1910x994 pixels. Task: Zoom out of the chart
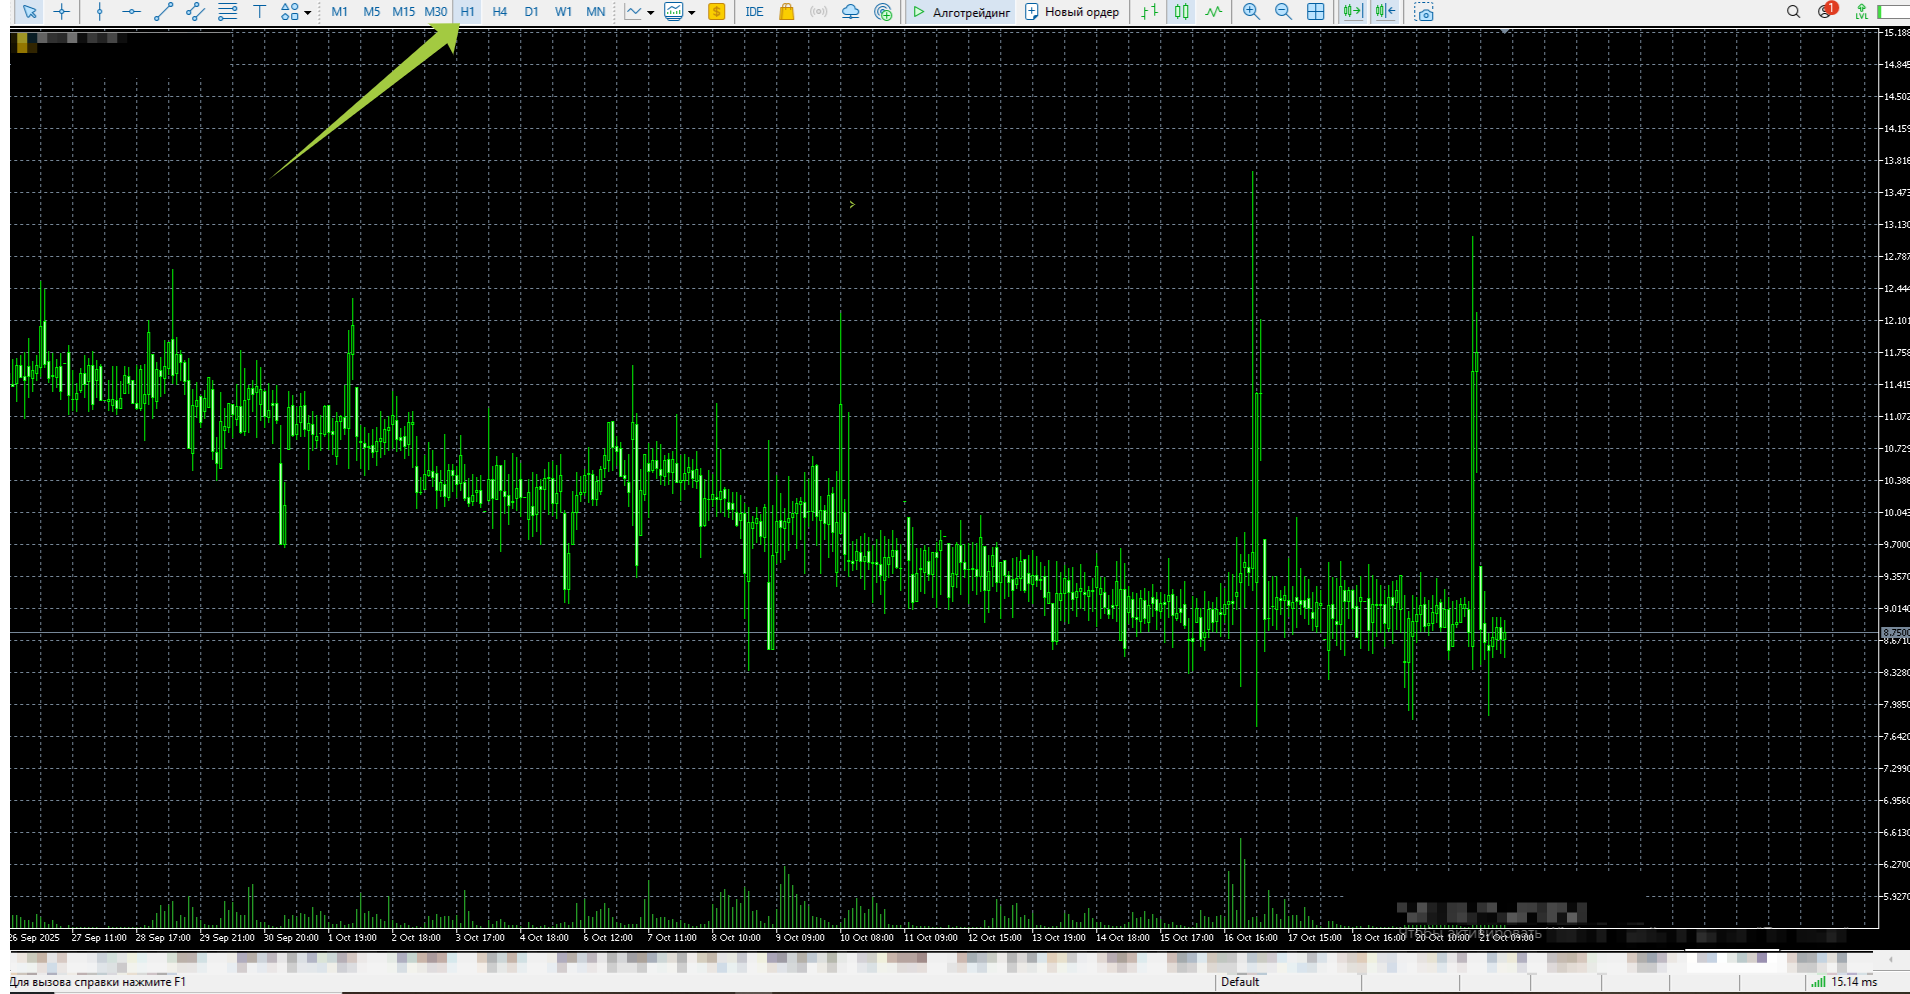click(1283, 12)
